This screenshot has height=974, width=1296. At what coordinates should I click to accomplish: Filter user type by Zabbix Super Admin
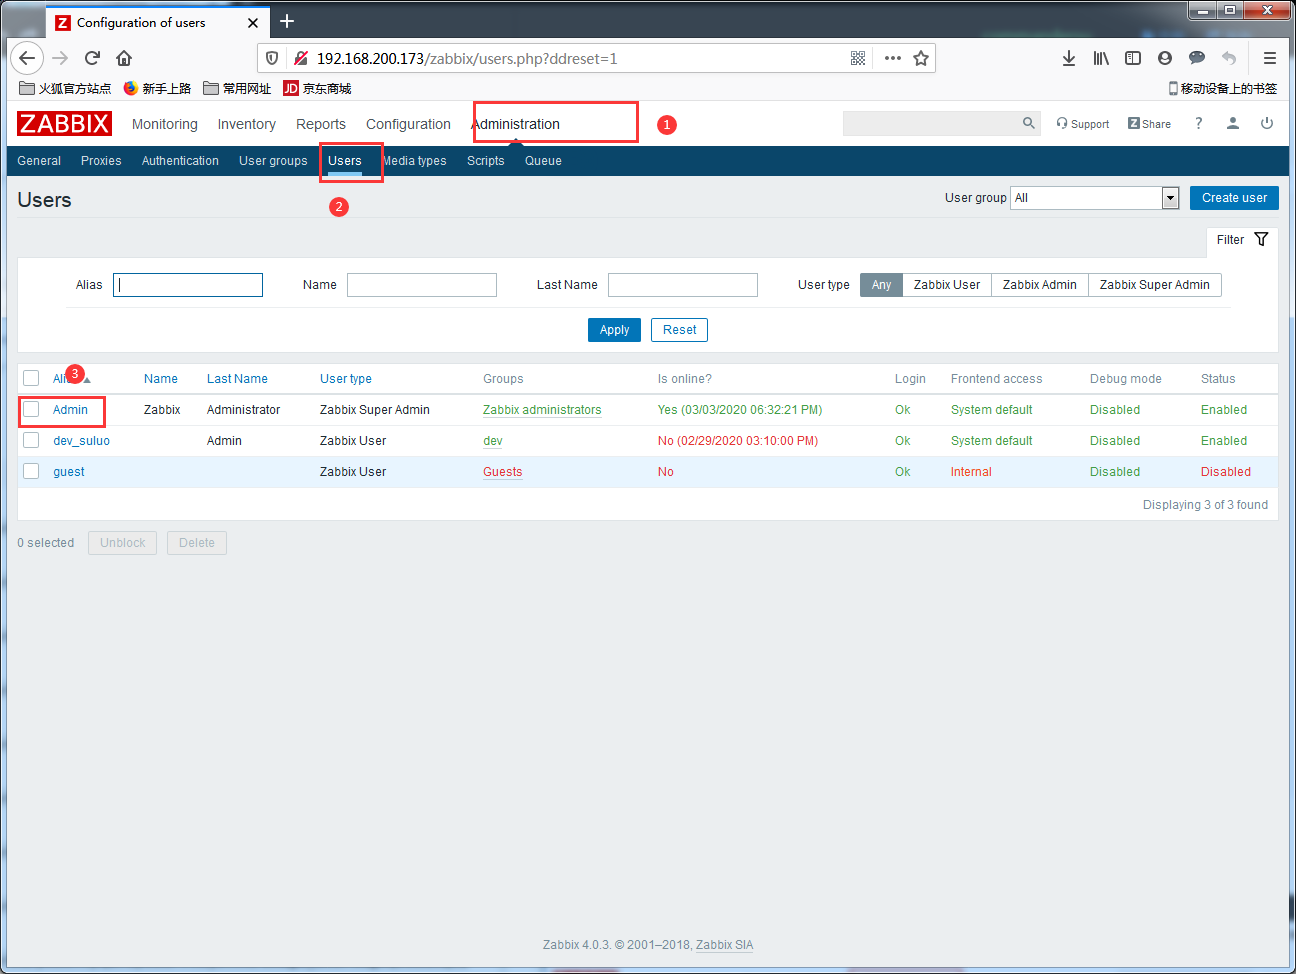(x=1155, y=285)
